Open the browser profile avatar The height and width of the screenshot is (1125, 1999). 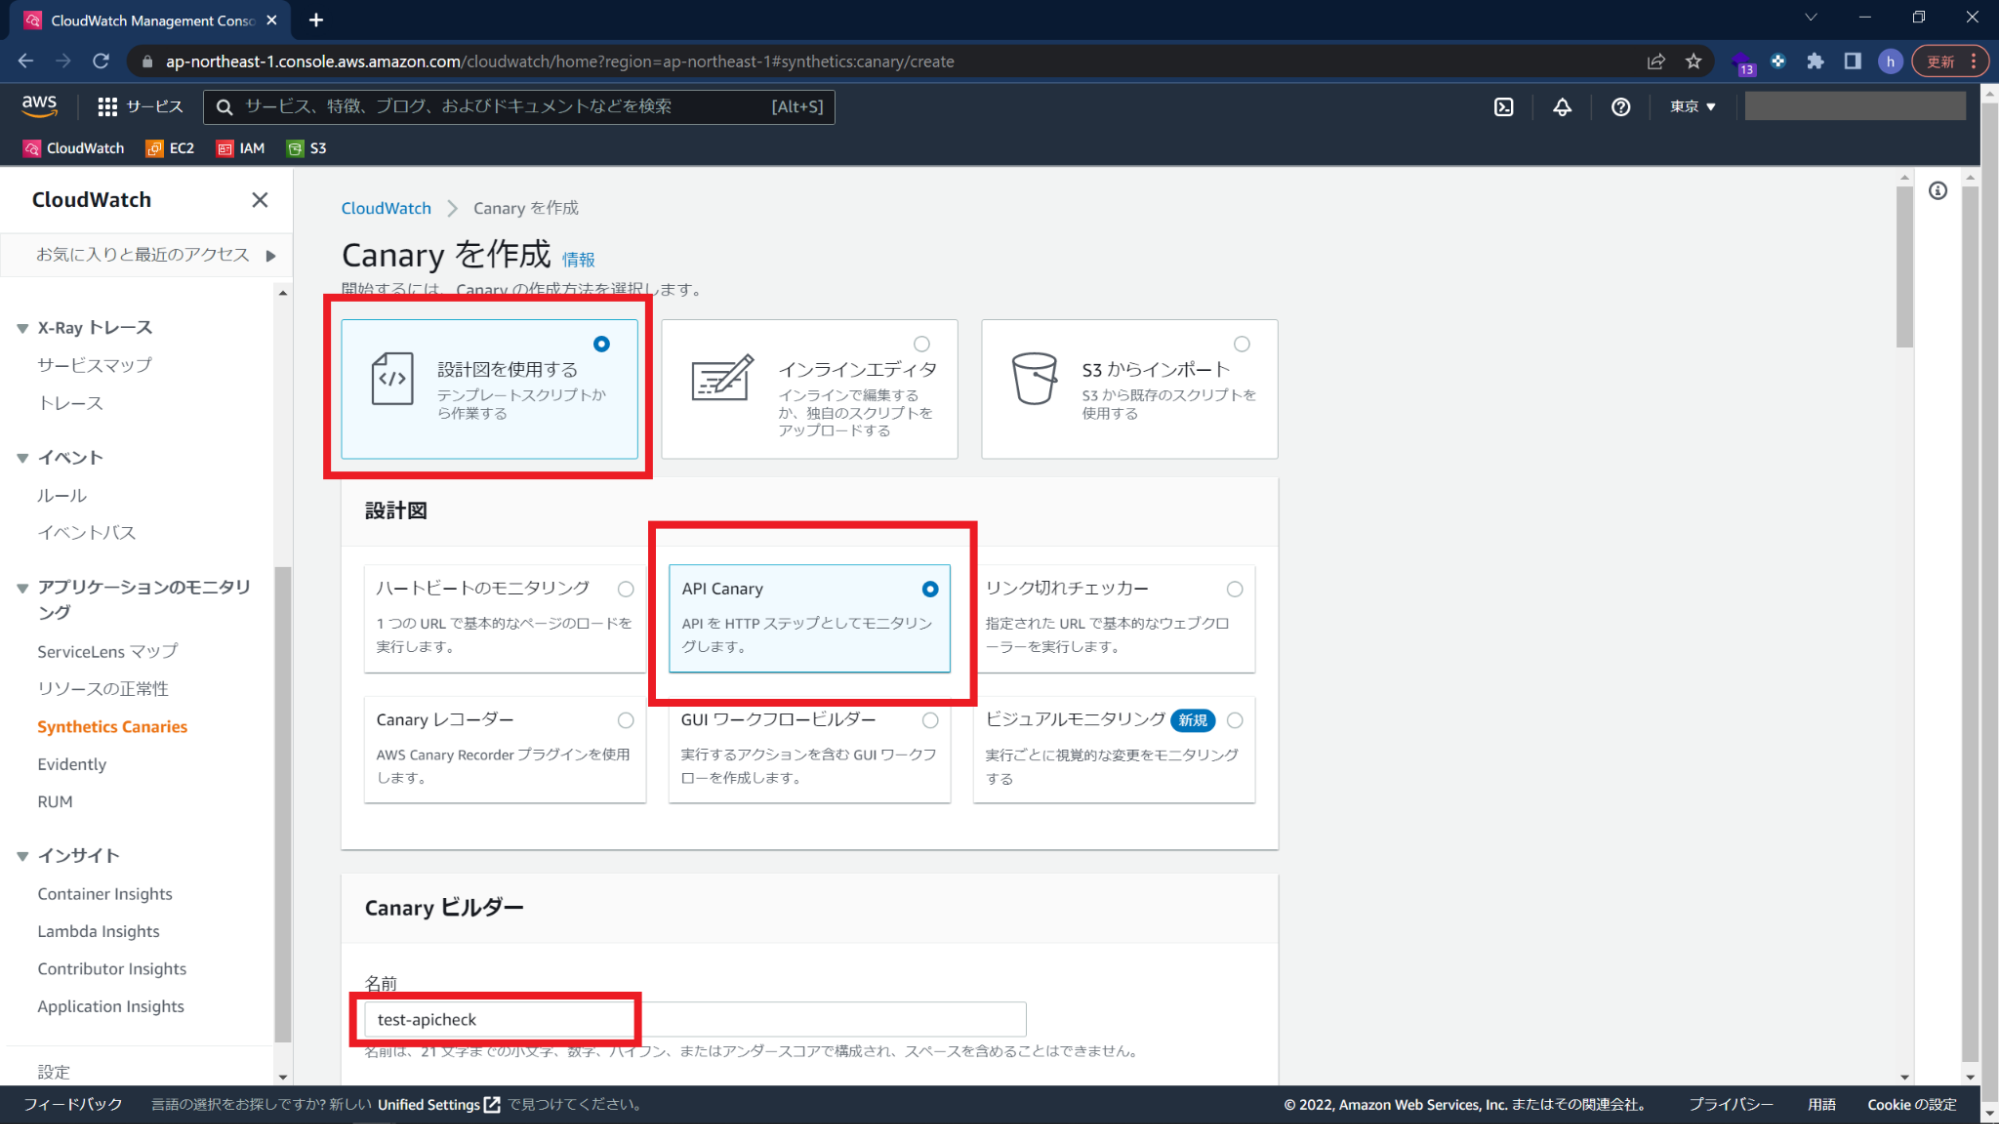pos(1889,61)
